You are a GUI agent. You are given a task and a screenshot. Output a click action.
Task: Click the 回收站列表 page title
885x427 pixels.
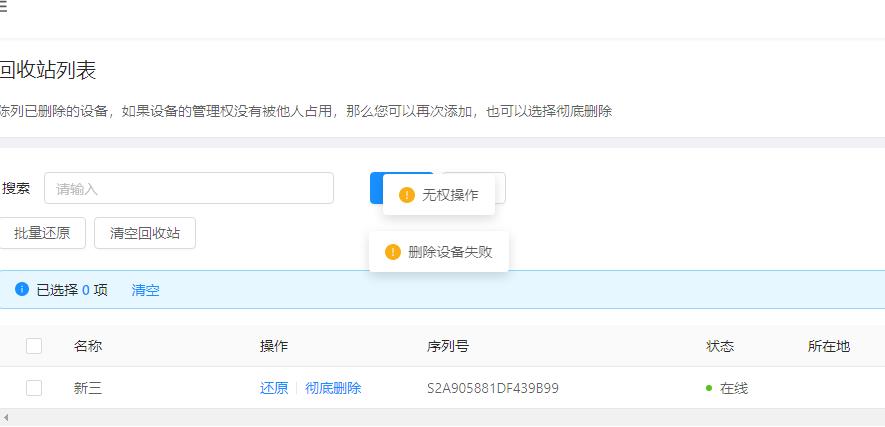pos(47,70)
